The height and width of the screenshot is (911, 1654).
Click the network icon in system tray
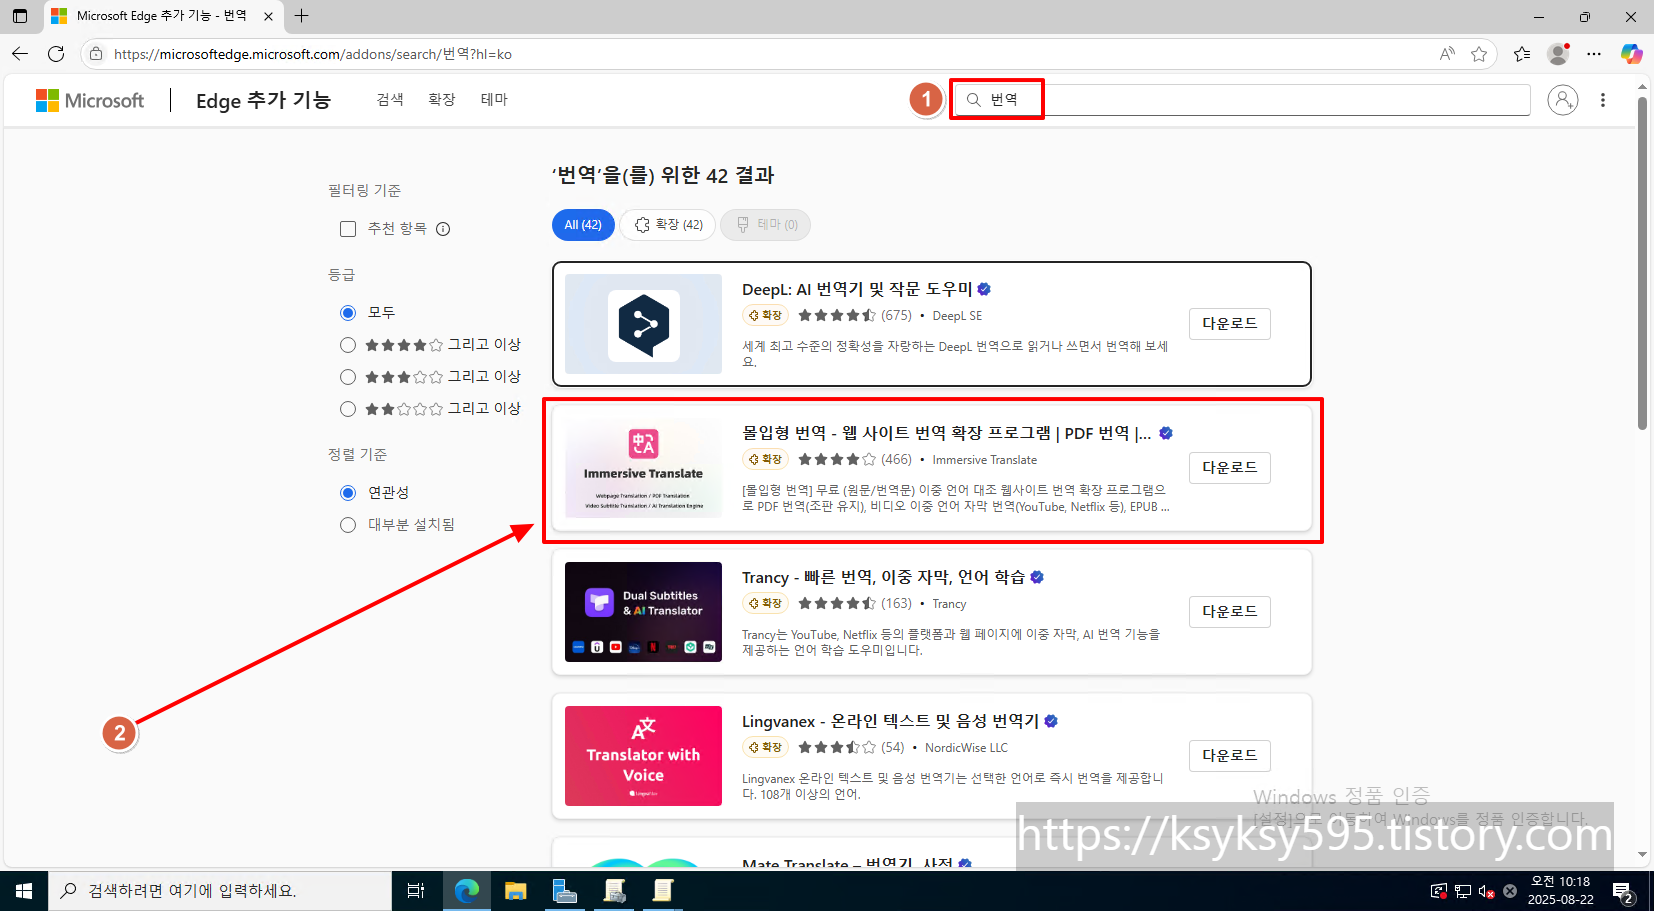[x=1463, y=891]
